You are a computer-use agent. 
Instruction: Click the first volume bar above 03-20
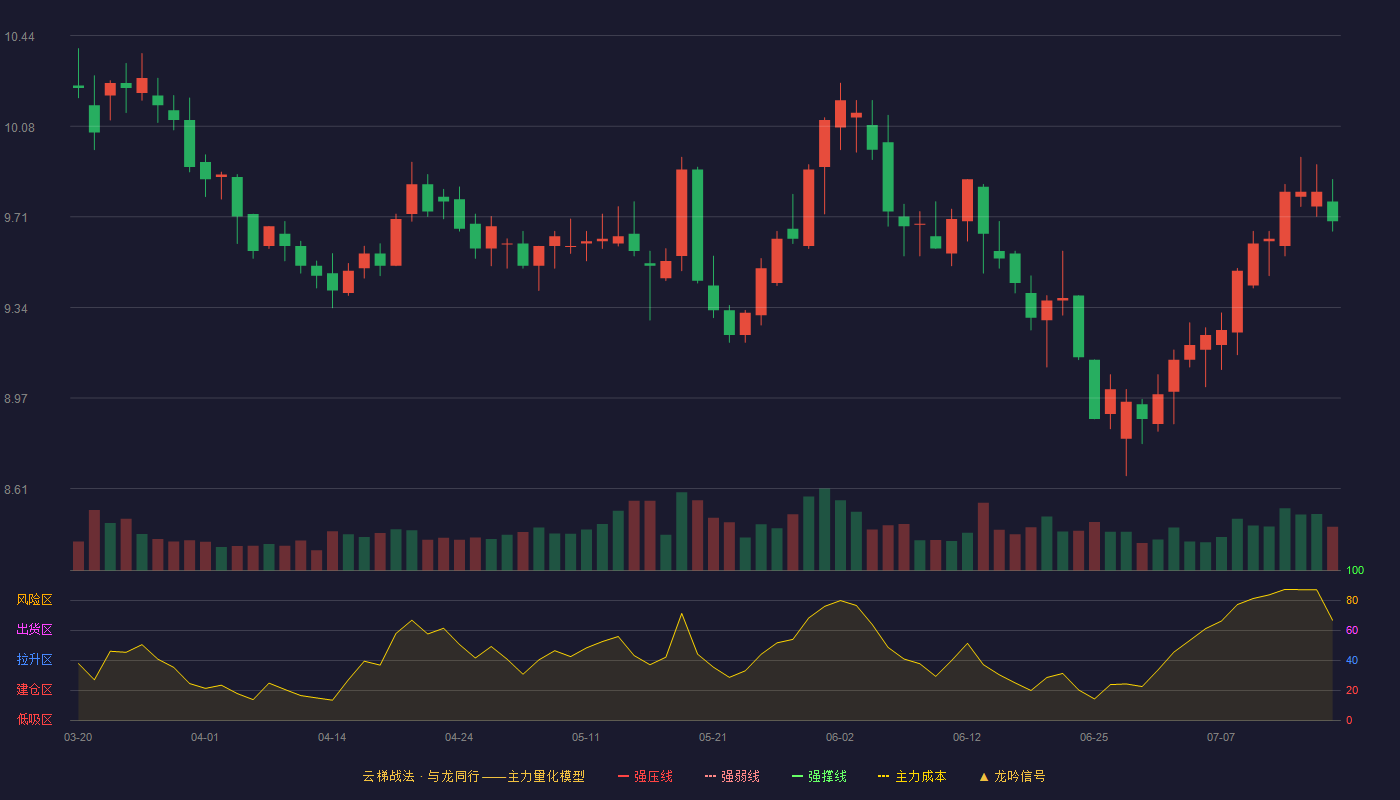click(78, 556)
